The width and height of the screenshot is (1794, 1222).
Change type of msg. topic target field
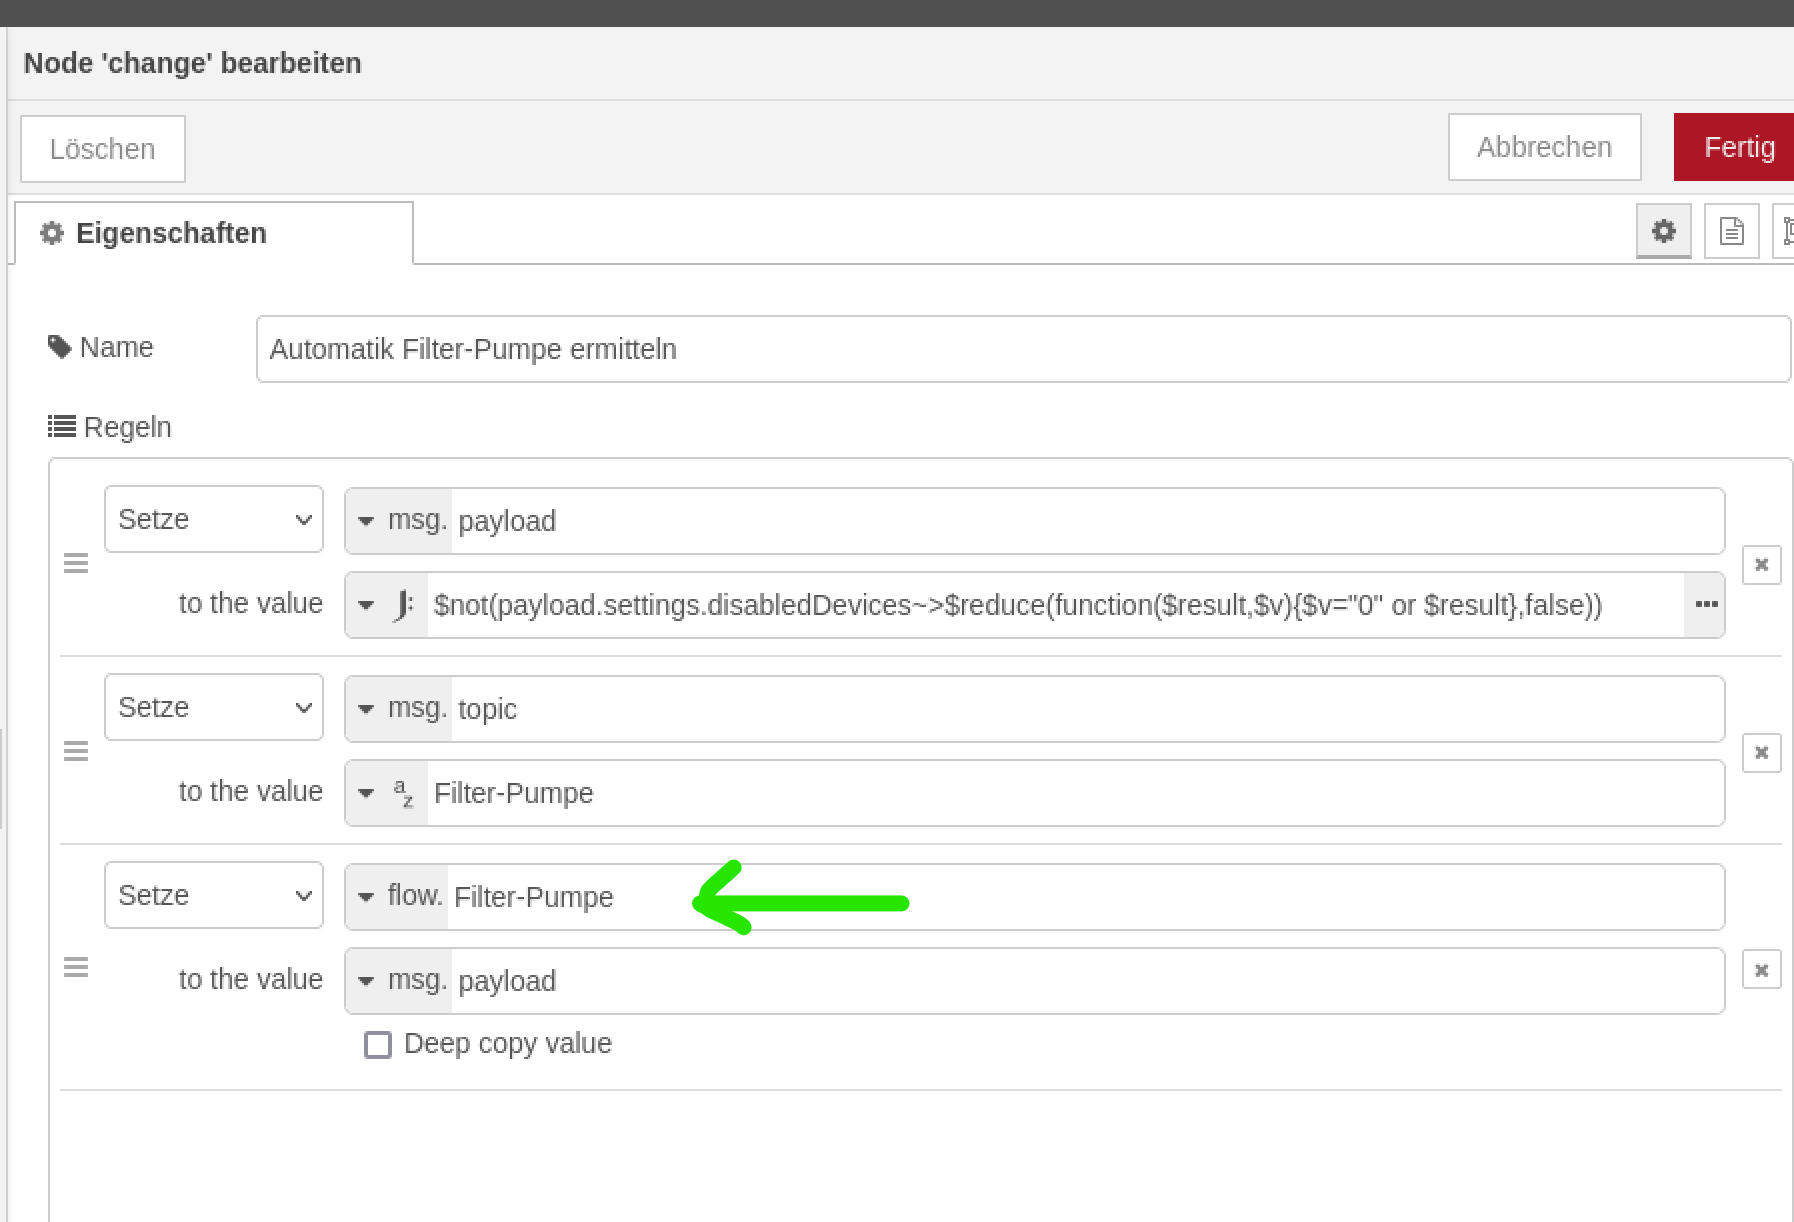pyautogui.click(x=399, y=709)
